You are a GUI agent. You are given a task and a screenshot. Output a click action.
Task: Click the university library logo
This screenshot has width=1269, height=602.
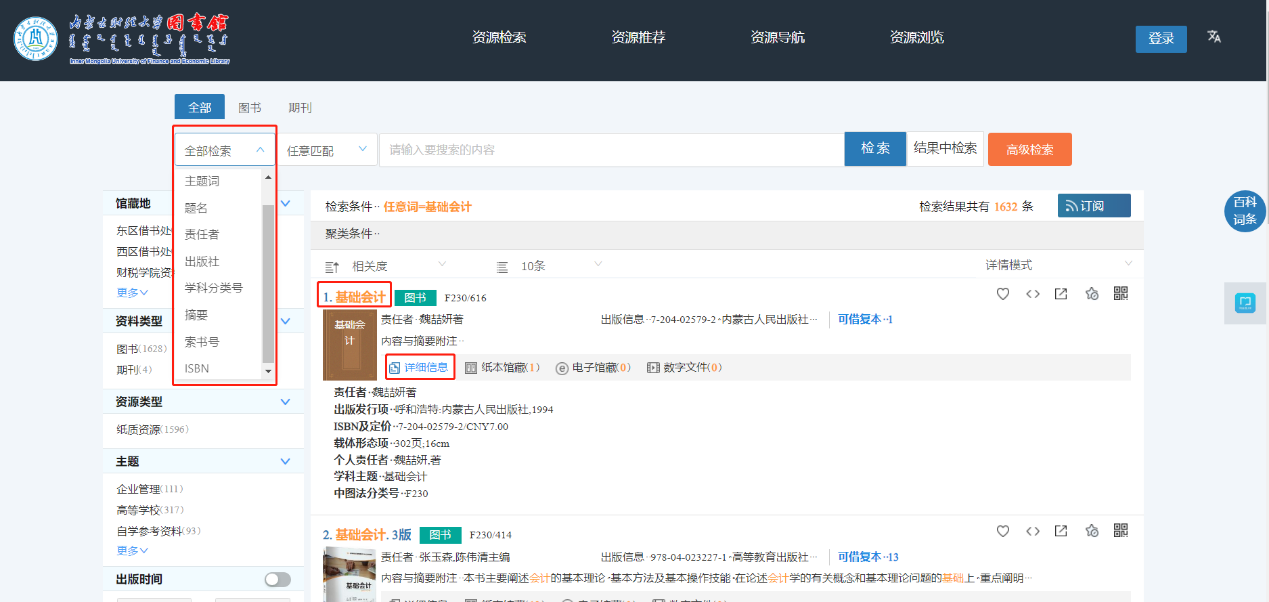tap(121, 40)
